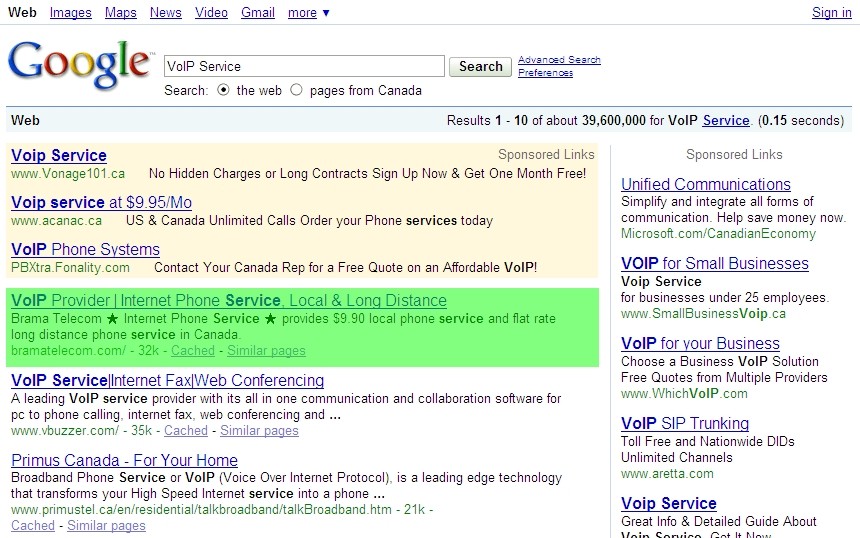Open 'VoIP SIP Trunking' ad

coord(685,423)
